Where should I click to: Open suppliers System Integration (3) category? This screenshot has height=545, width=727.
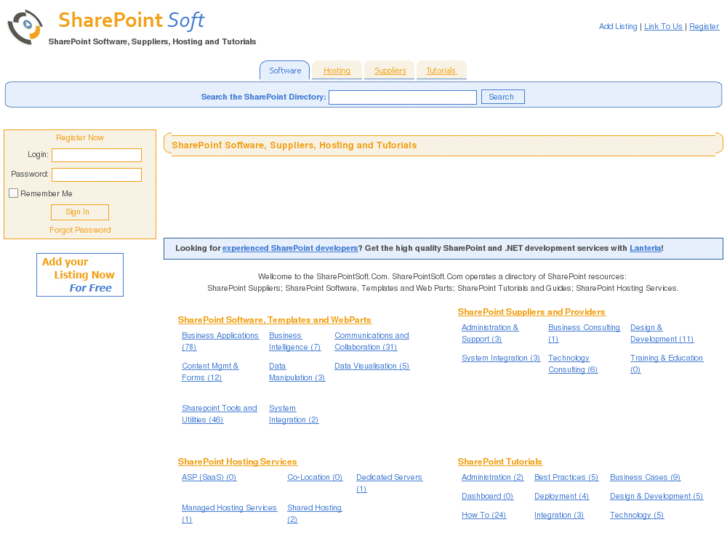tap(501, 358)
